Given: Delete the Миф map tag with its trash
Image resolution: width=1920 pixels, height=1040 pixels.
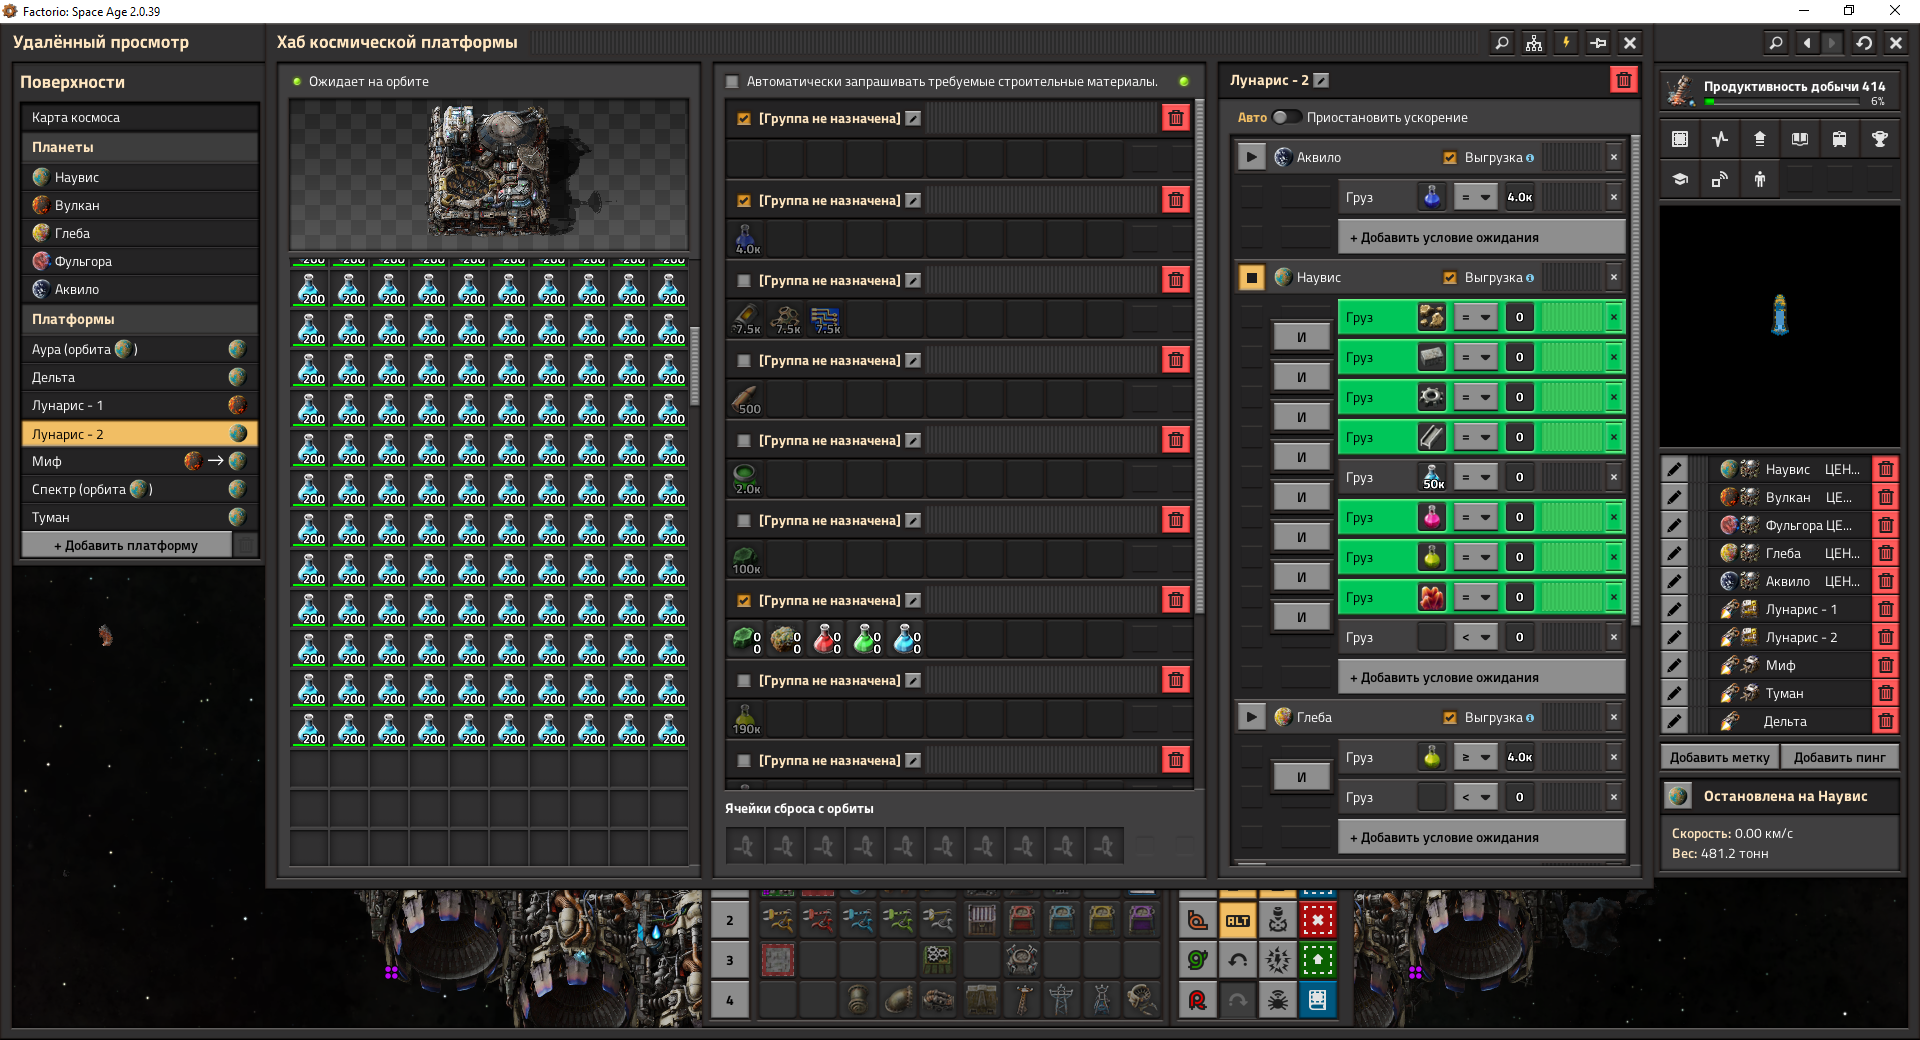Looking at the screenshot, I should coord(1885,665).
